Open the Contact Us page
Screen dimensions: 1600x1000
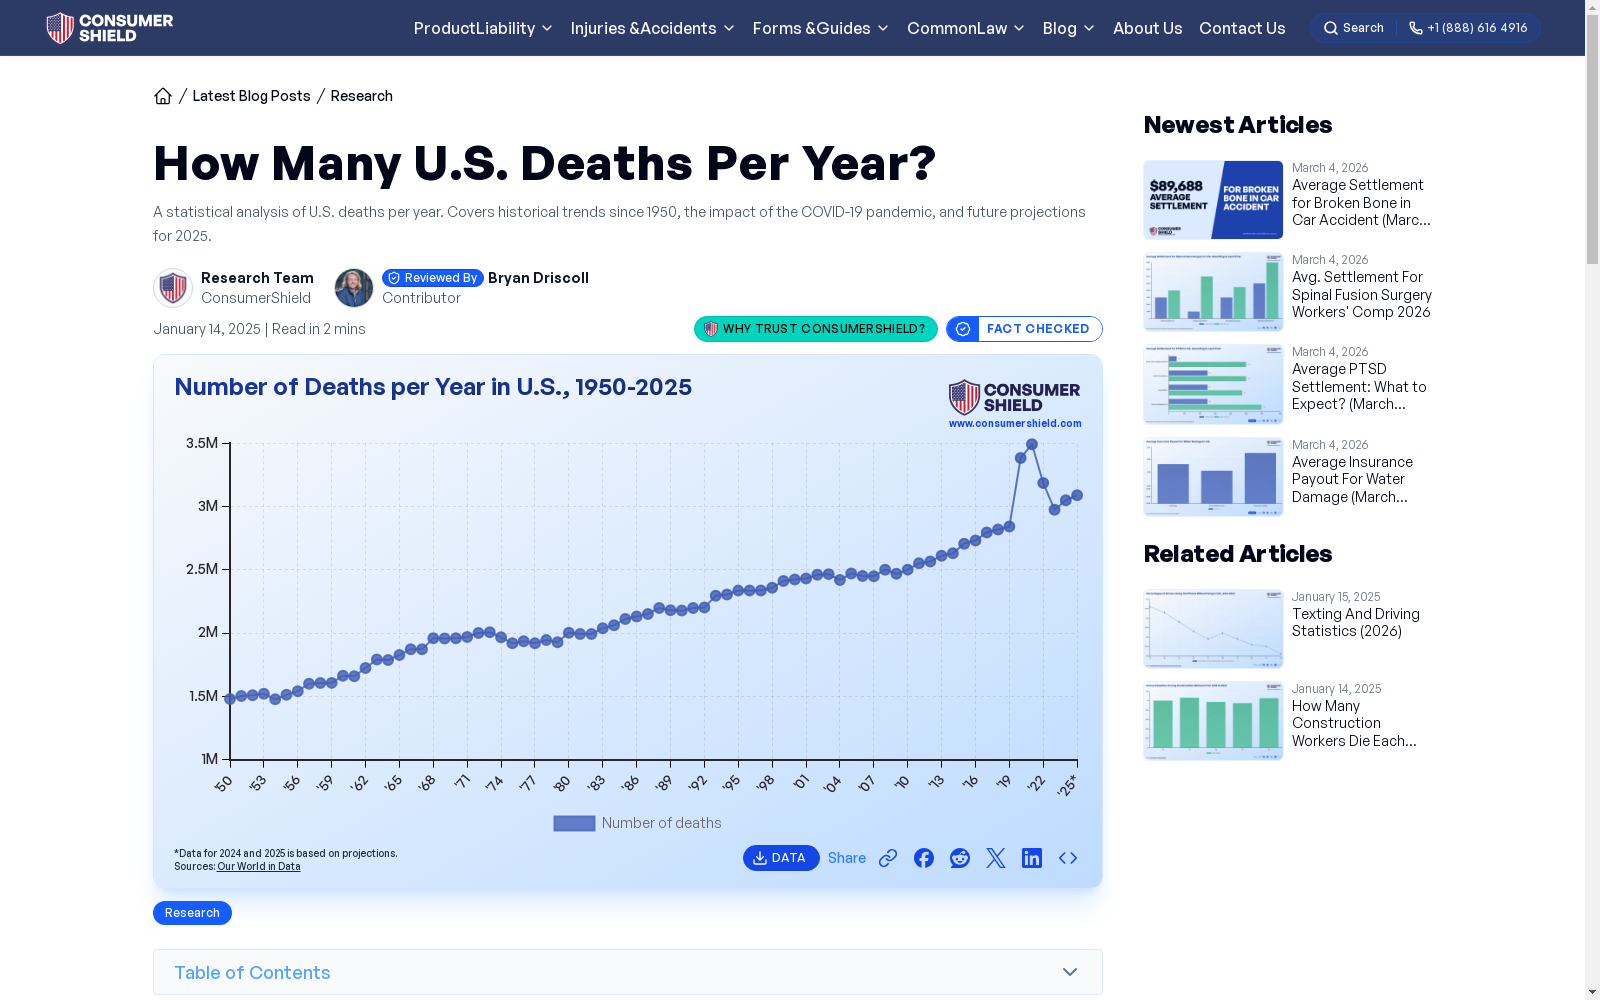click(x=1242, y=28)
